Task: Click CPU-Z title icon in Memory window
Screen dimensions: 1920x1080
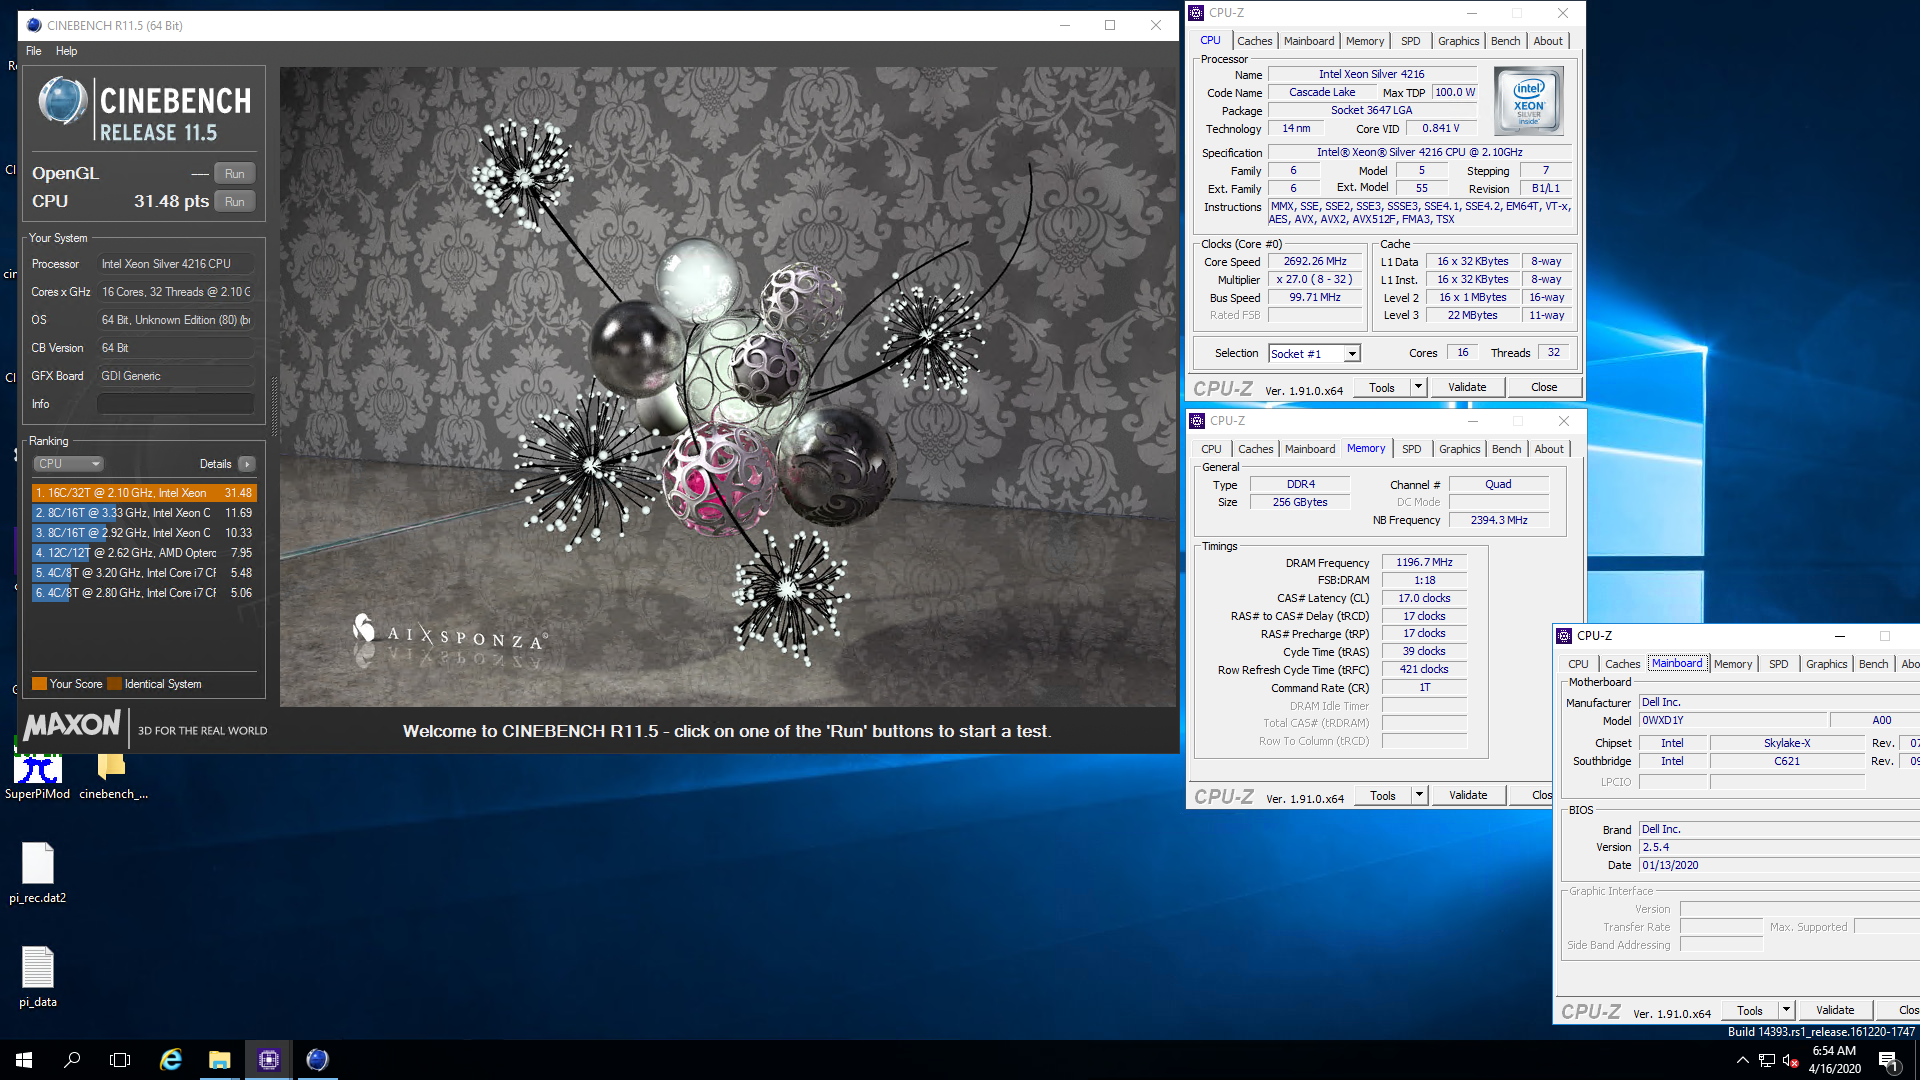Action: pyautogui.click(x=1197, y=421)
